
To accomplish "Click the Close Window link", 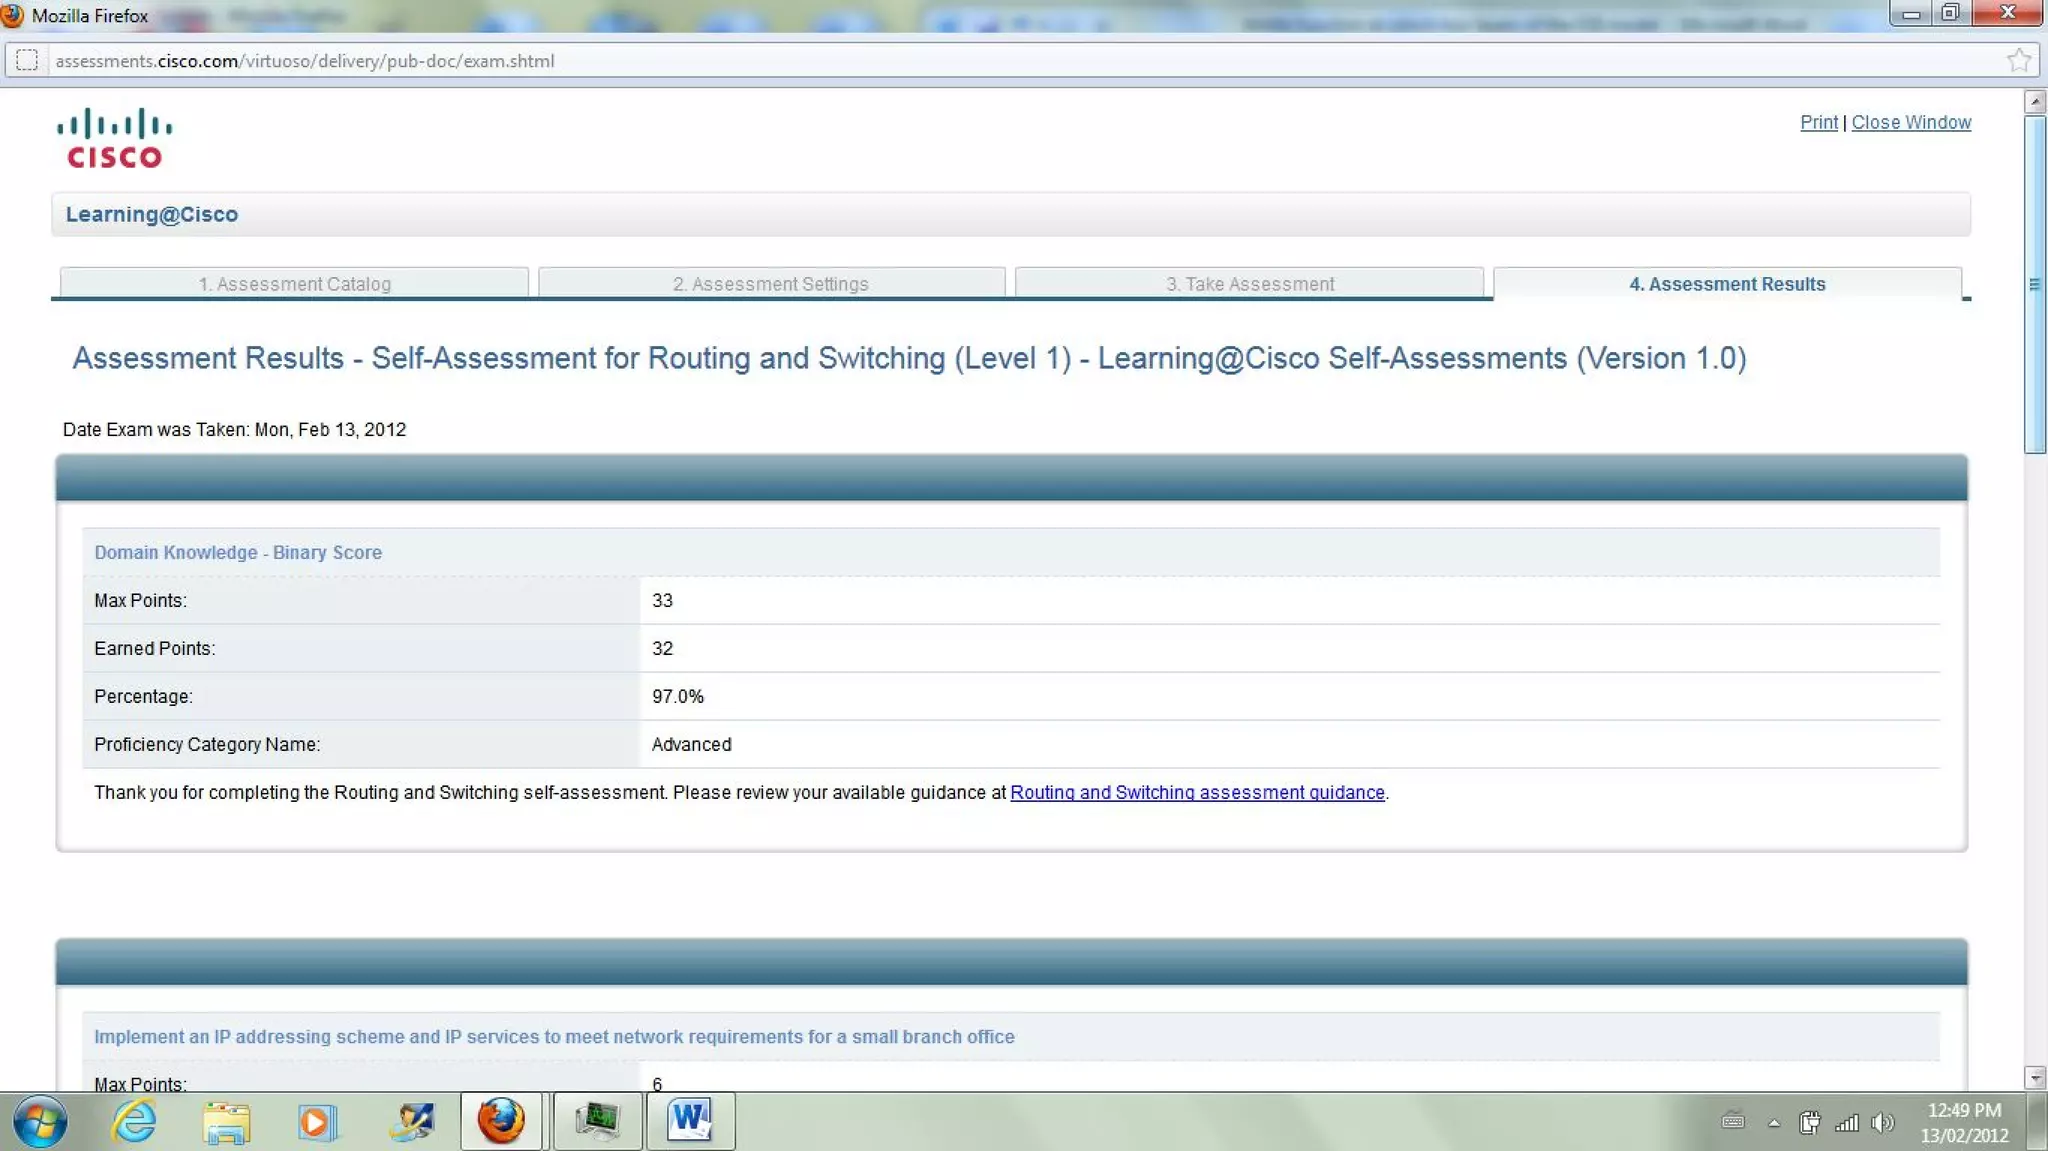I will click(1910, 122).
